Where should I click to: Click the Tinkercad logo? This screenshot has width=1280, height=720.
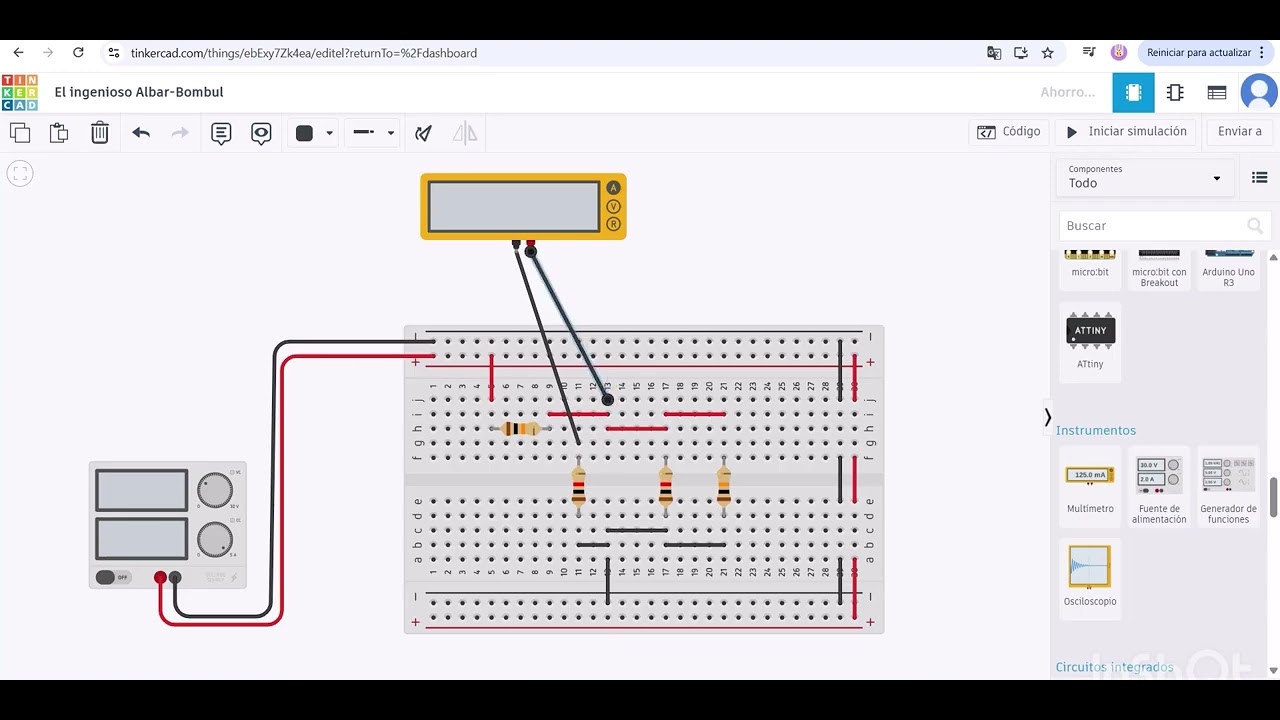click(20, 92)
